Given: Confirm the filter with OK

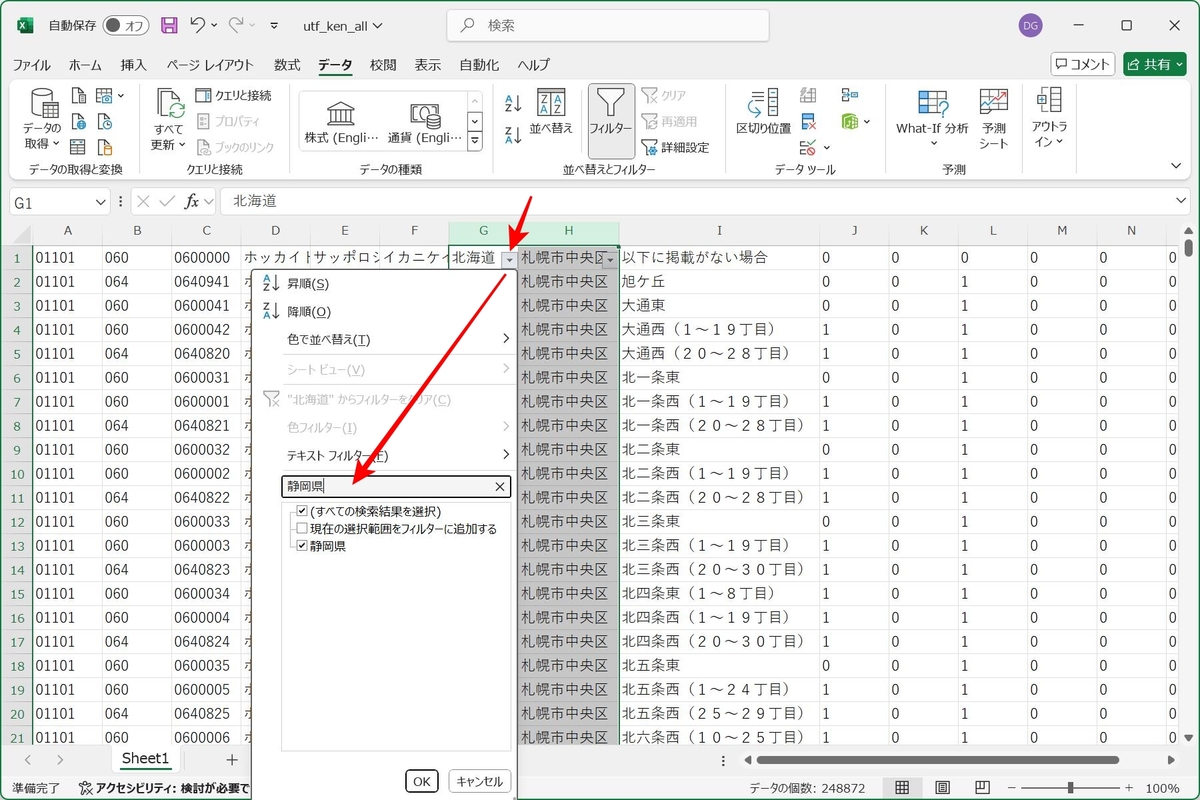Looking at the screenshot, I should click(x=422, y=781).
